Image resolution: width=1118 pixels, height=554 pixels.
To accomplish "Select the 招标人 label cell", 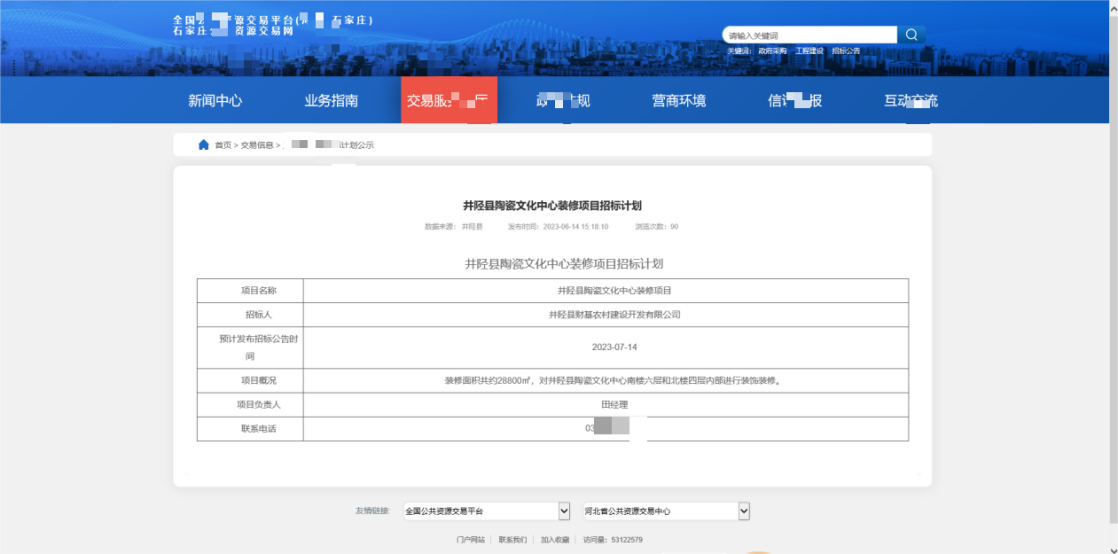I will [x=250, y=314].
